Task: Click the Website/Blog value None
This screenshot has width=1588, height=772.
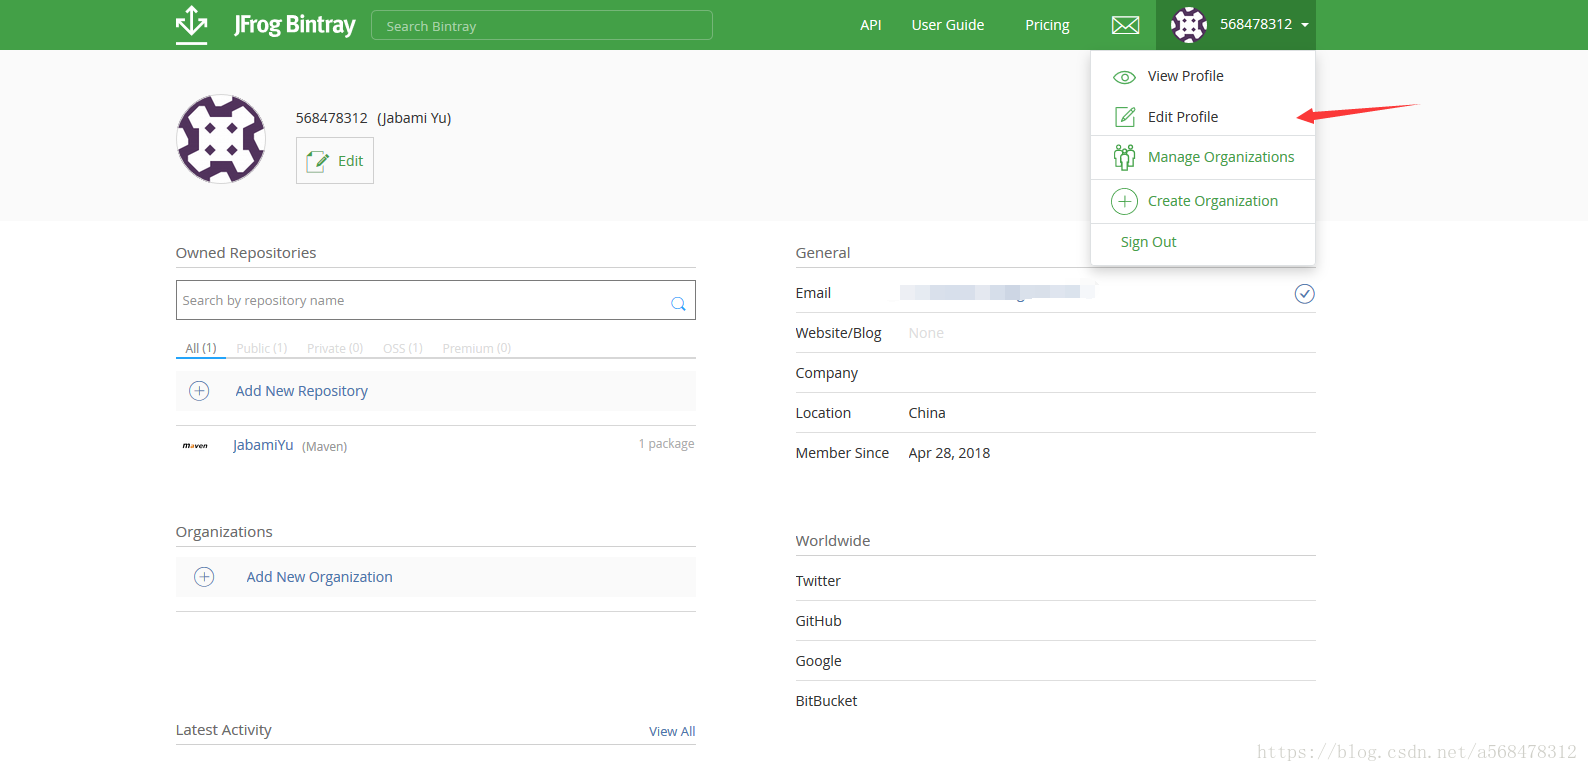Action: [926, 333]
